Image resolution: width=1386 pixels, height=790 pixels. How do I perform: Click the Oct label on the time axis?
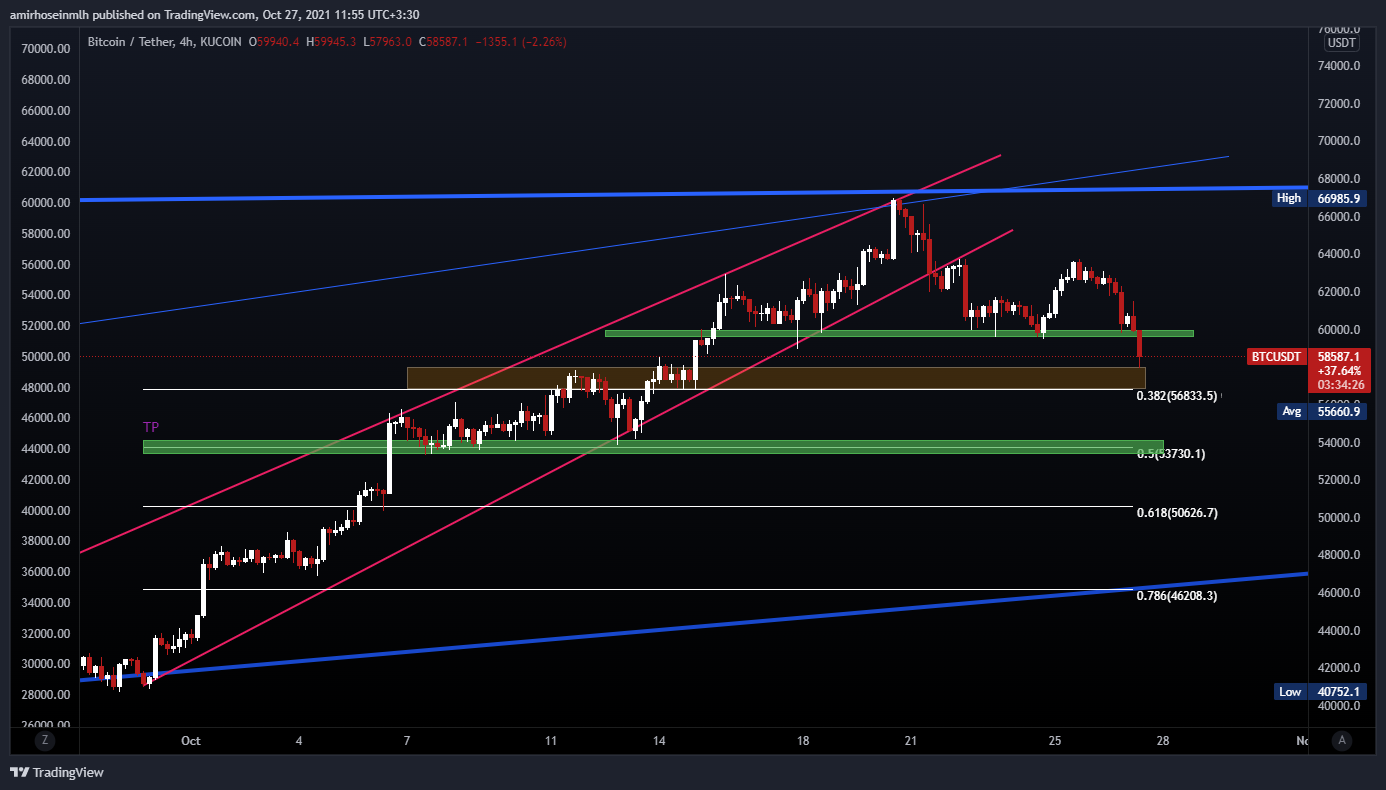pyautogui.click(x=191, y=741)
